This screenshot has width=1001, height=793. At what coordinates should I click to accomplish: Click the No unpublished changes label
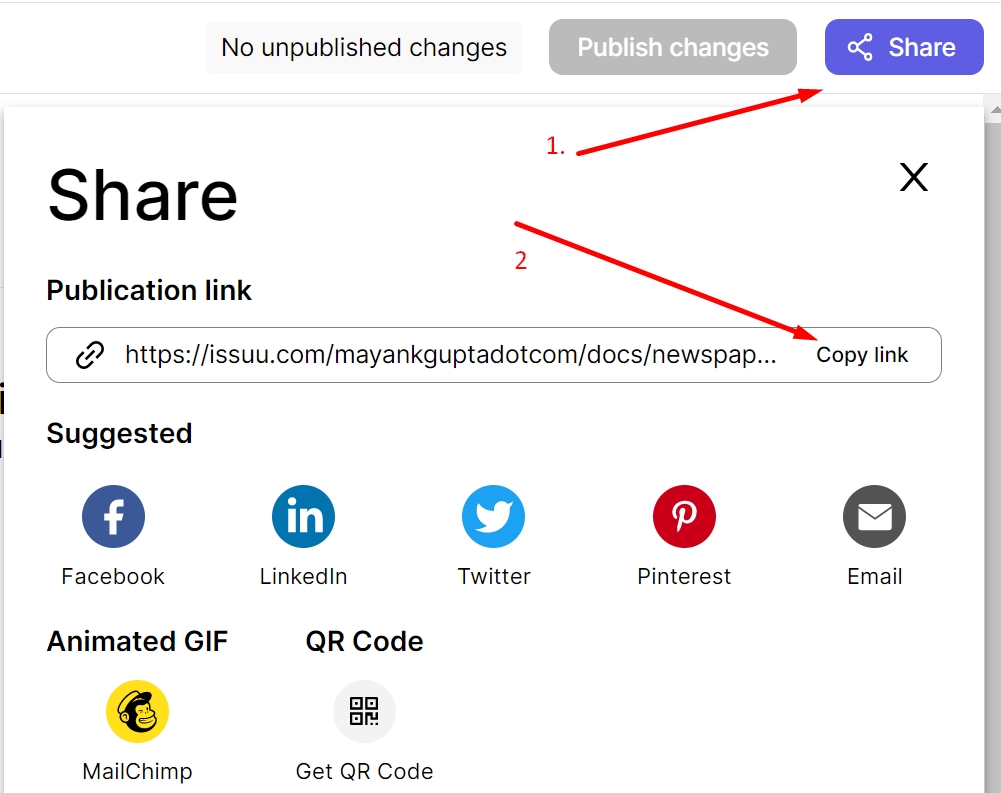point(363,47)
